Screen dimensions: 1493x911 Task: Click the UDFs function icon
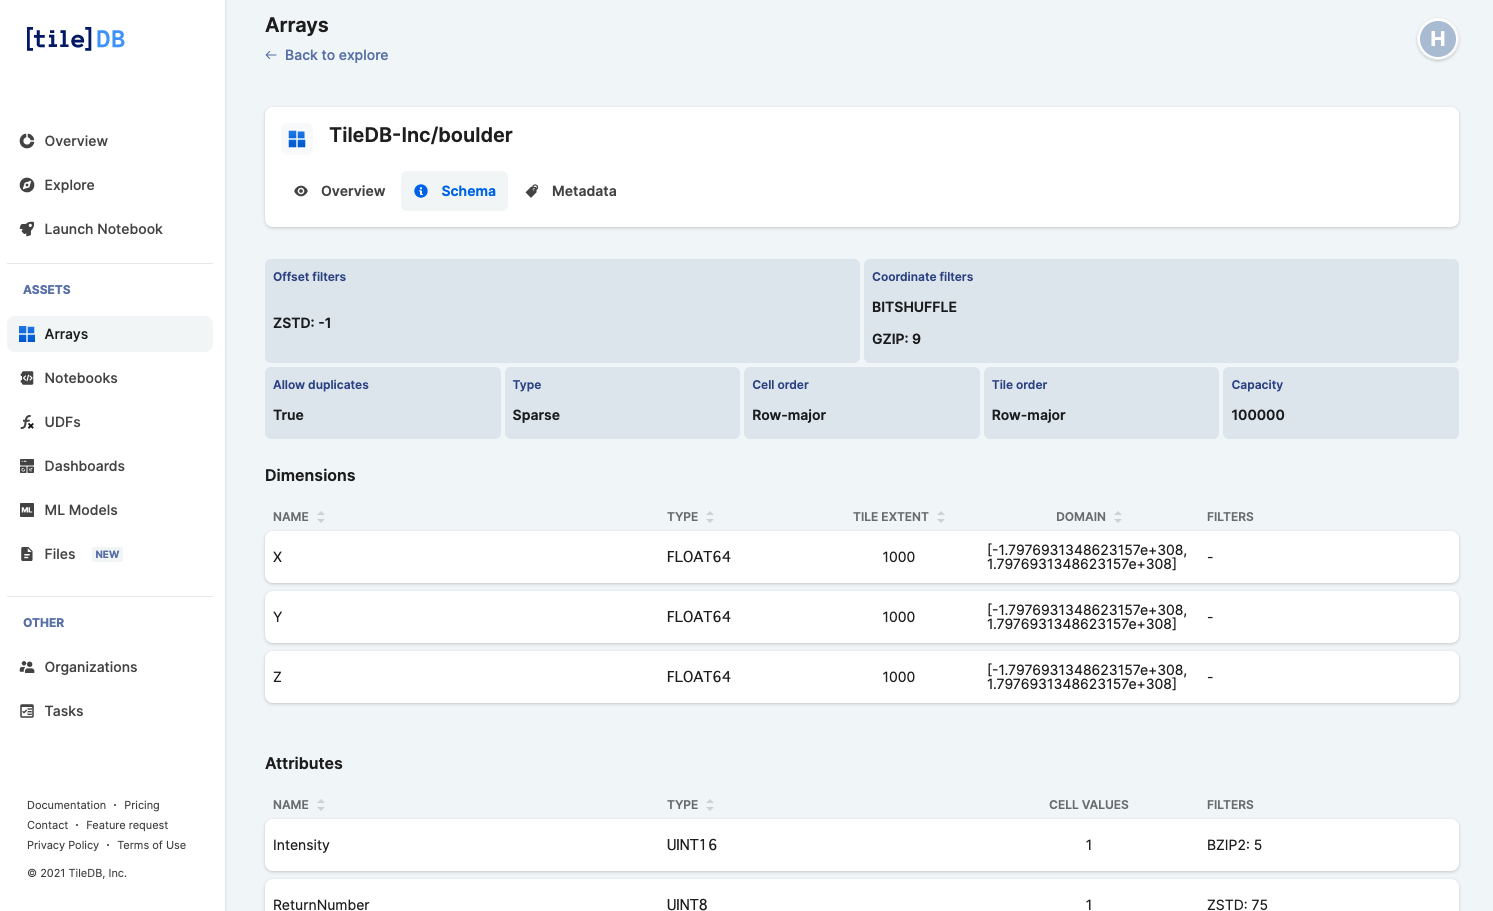tap(27, 422)
